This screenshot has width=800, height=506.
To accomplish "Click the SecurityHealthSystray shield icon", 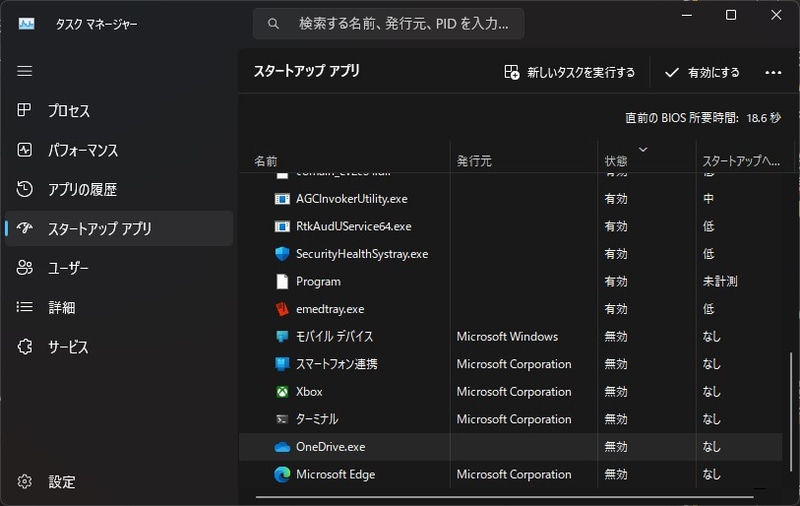I will (282, 254).
